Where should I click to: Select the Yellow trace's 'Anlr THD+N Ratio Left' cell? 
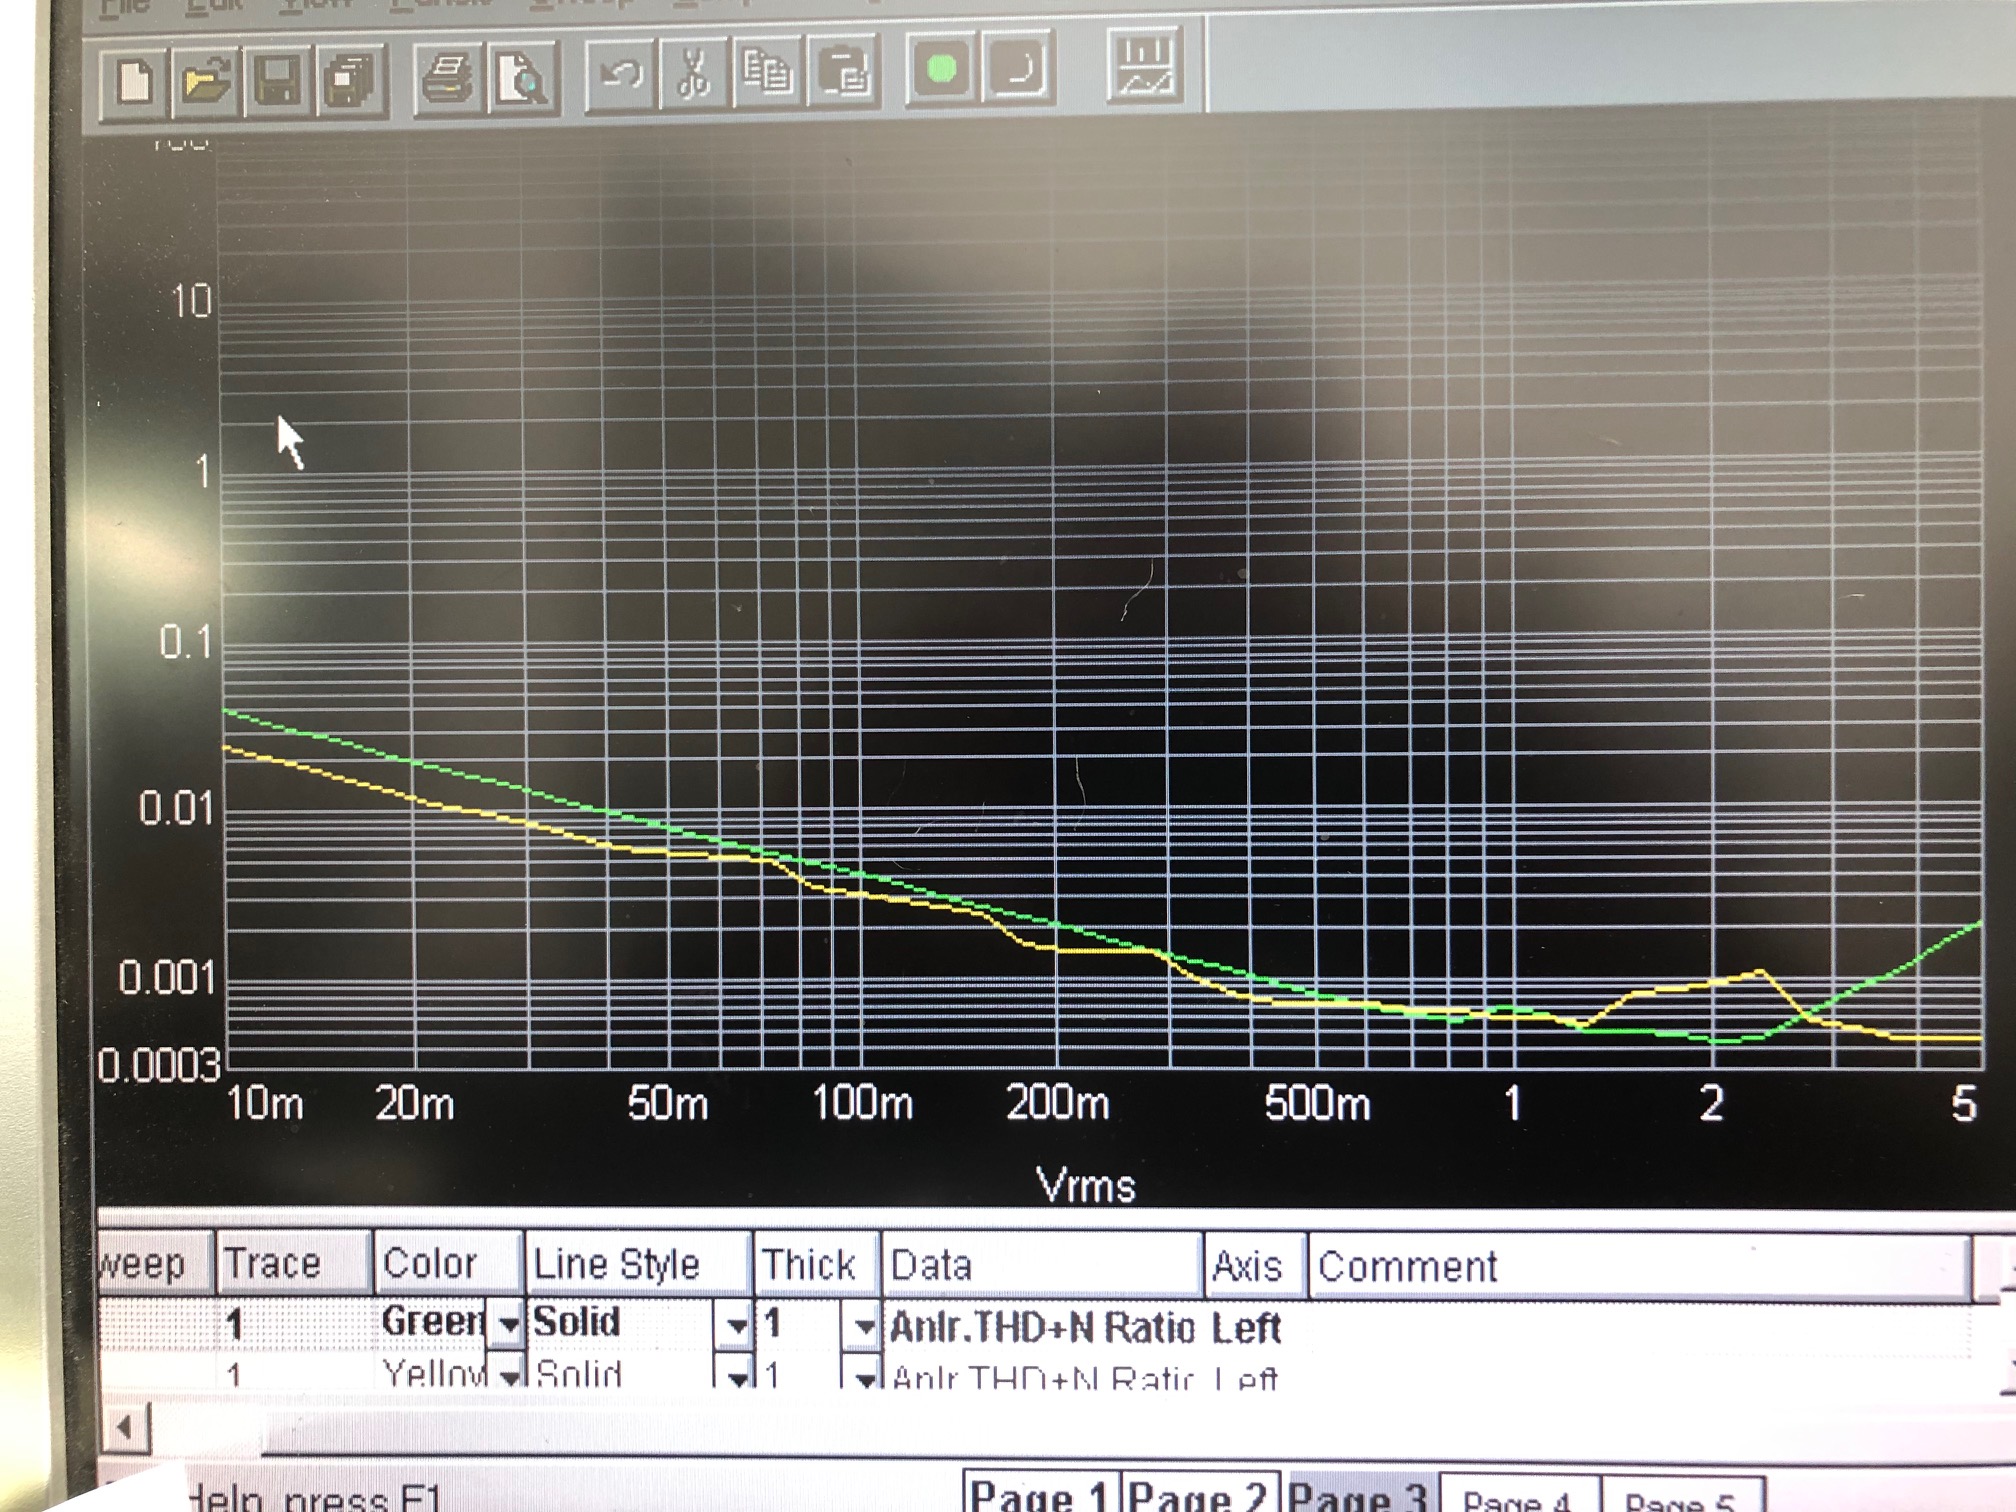click(x=1085, y=1377)
